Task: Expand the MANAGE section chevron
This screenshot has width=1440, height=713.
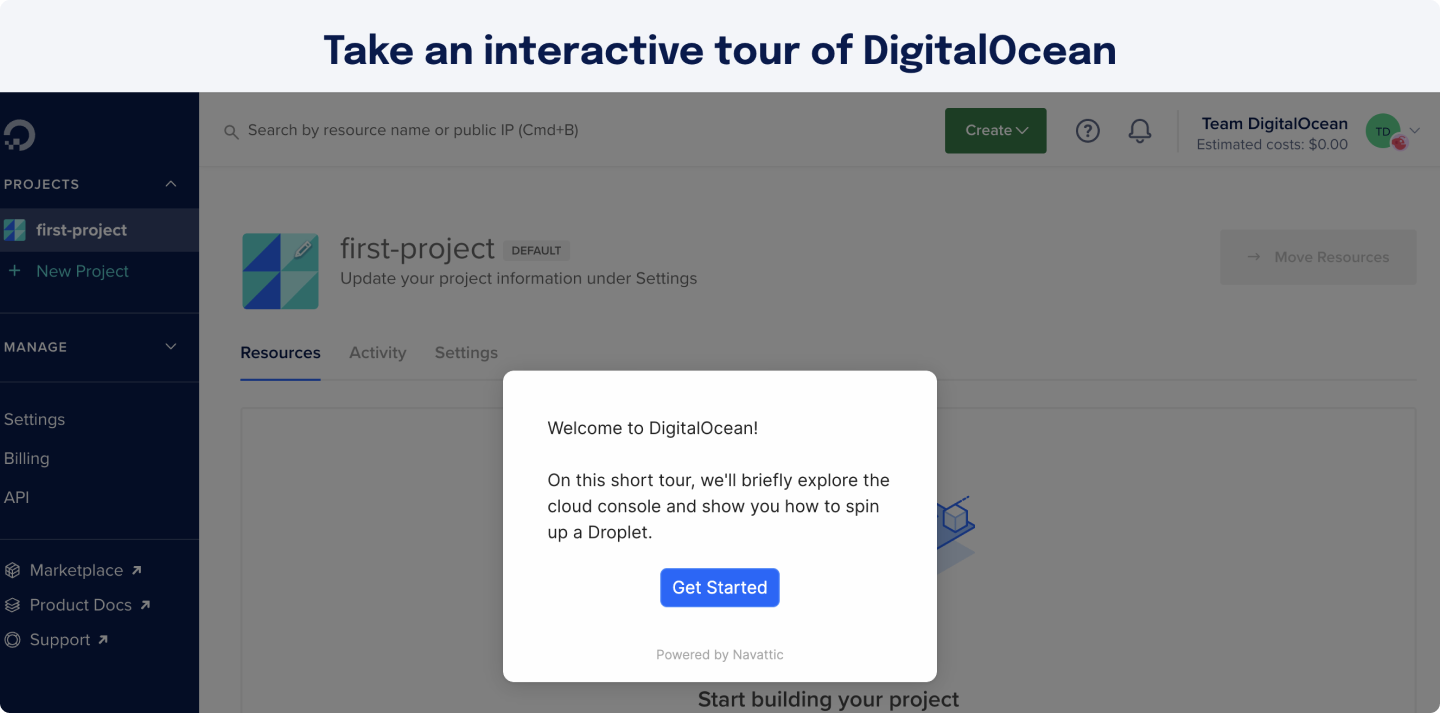Action: [171, 347]
